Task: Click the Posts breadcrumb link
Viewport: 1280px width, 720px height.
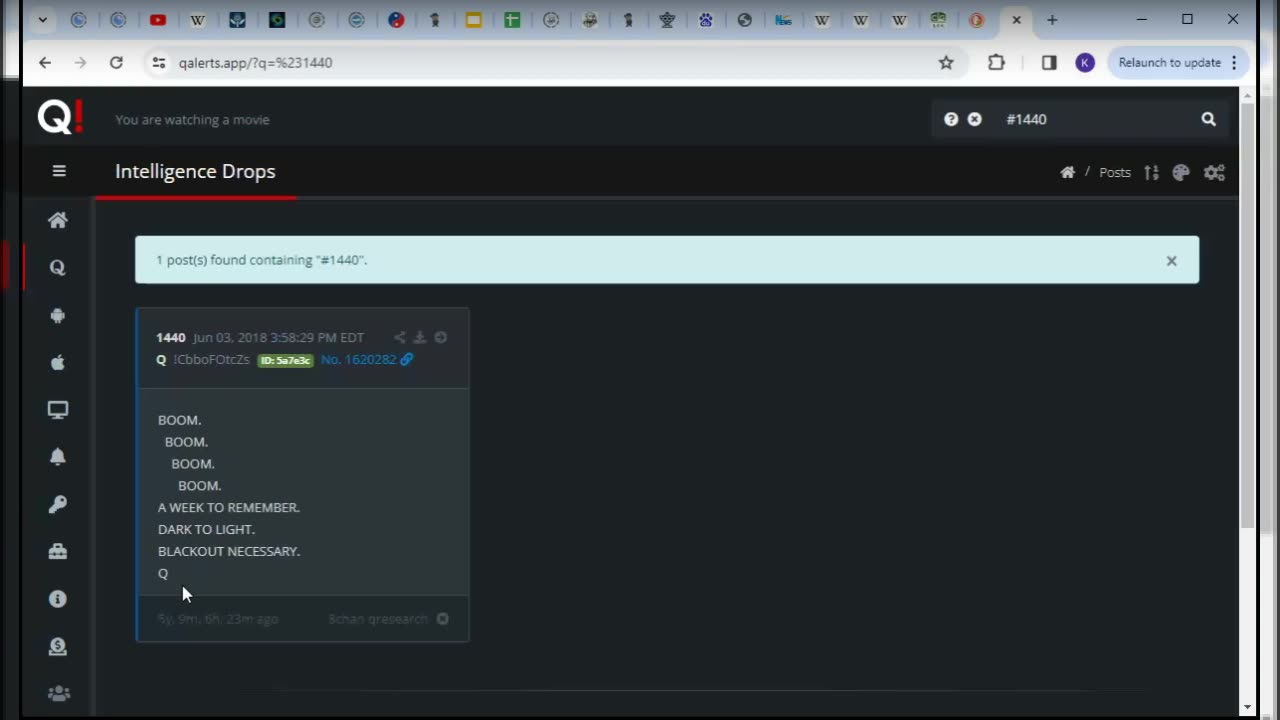Action: (x=1115, y=172)
